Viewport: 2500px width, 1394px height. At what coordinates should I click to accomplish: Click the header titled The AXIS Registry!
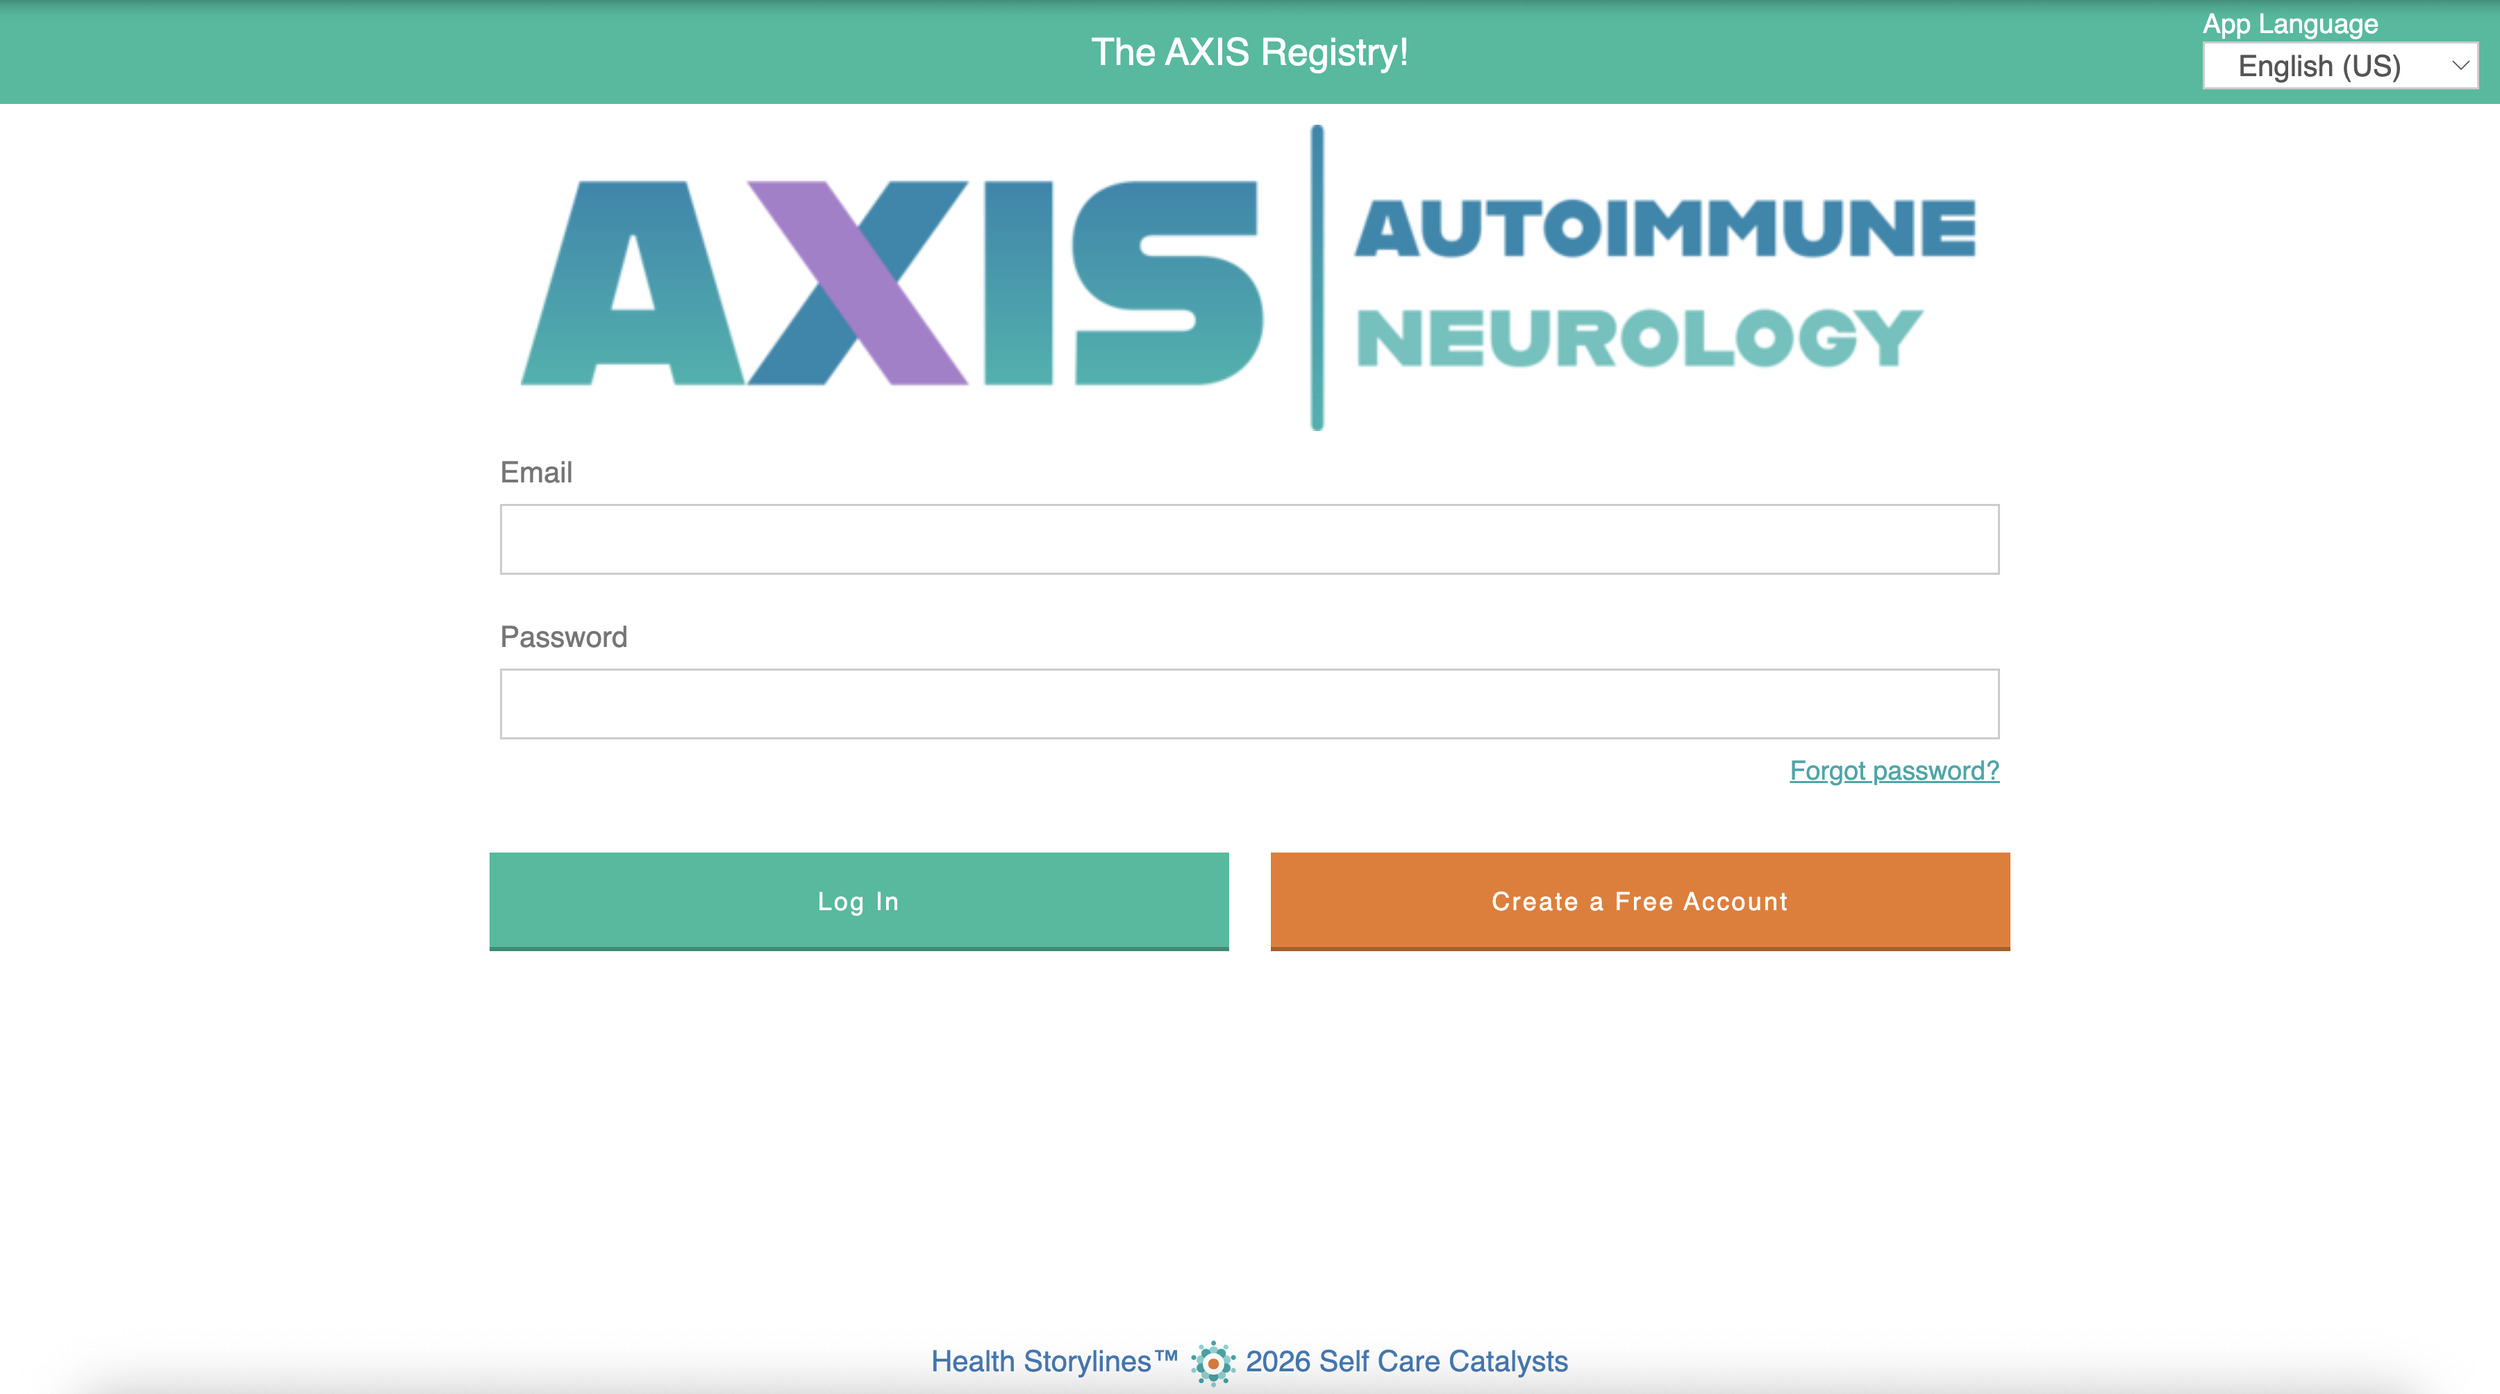click(x=1250, y=54)
